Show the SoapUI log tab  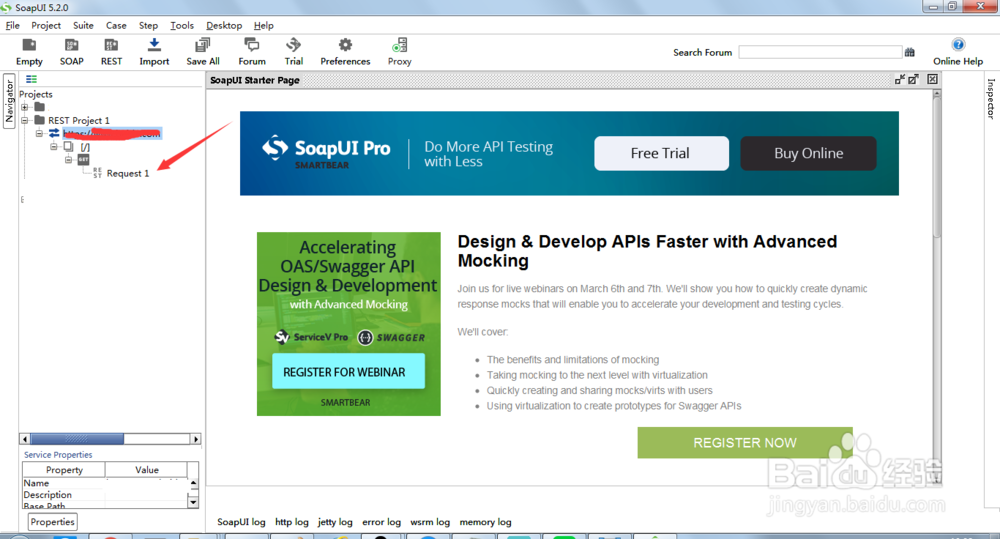pos(241,522)
